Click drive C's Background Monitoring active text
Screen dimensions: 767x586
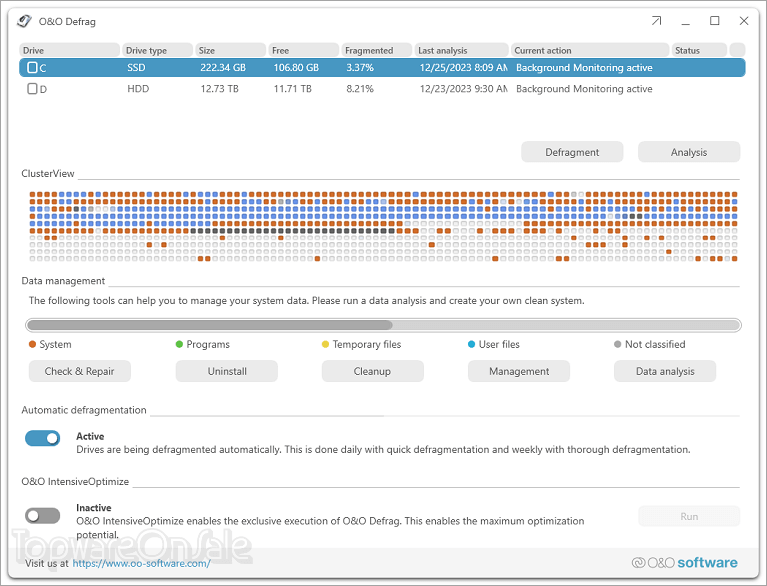point(584,68)
